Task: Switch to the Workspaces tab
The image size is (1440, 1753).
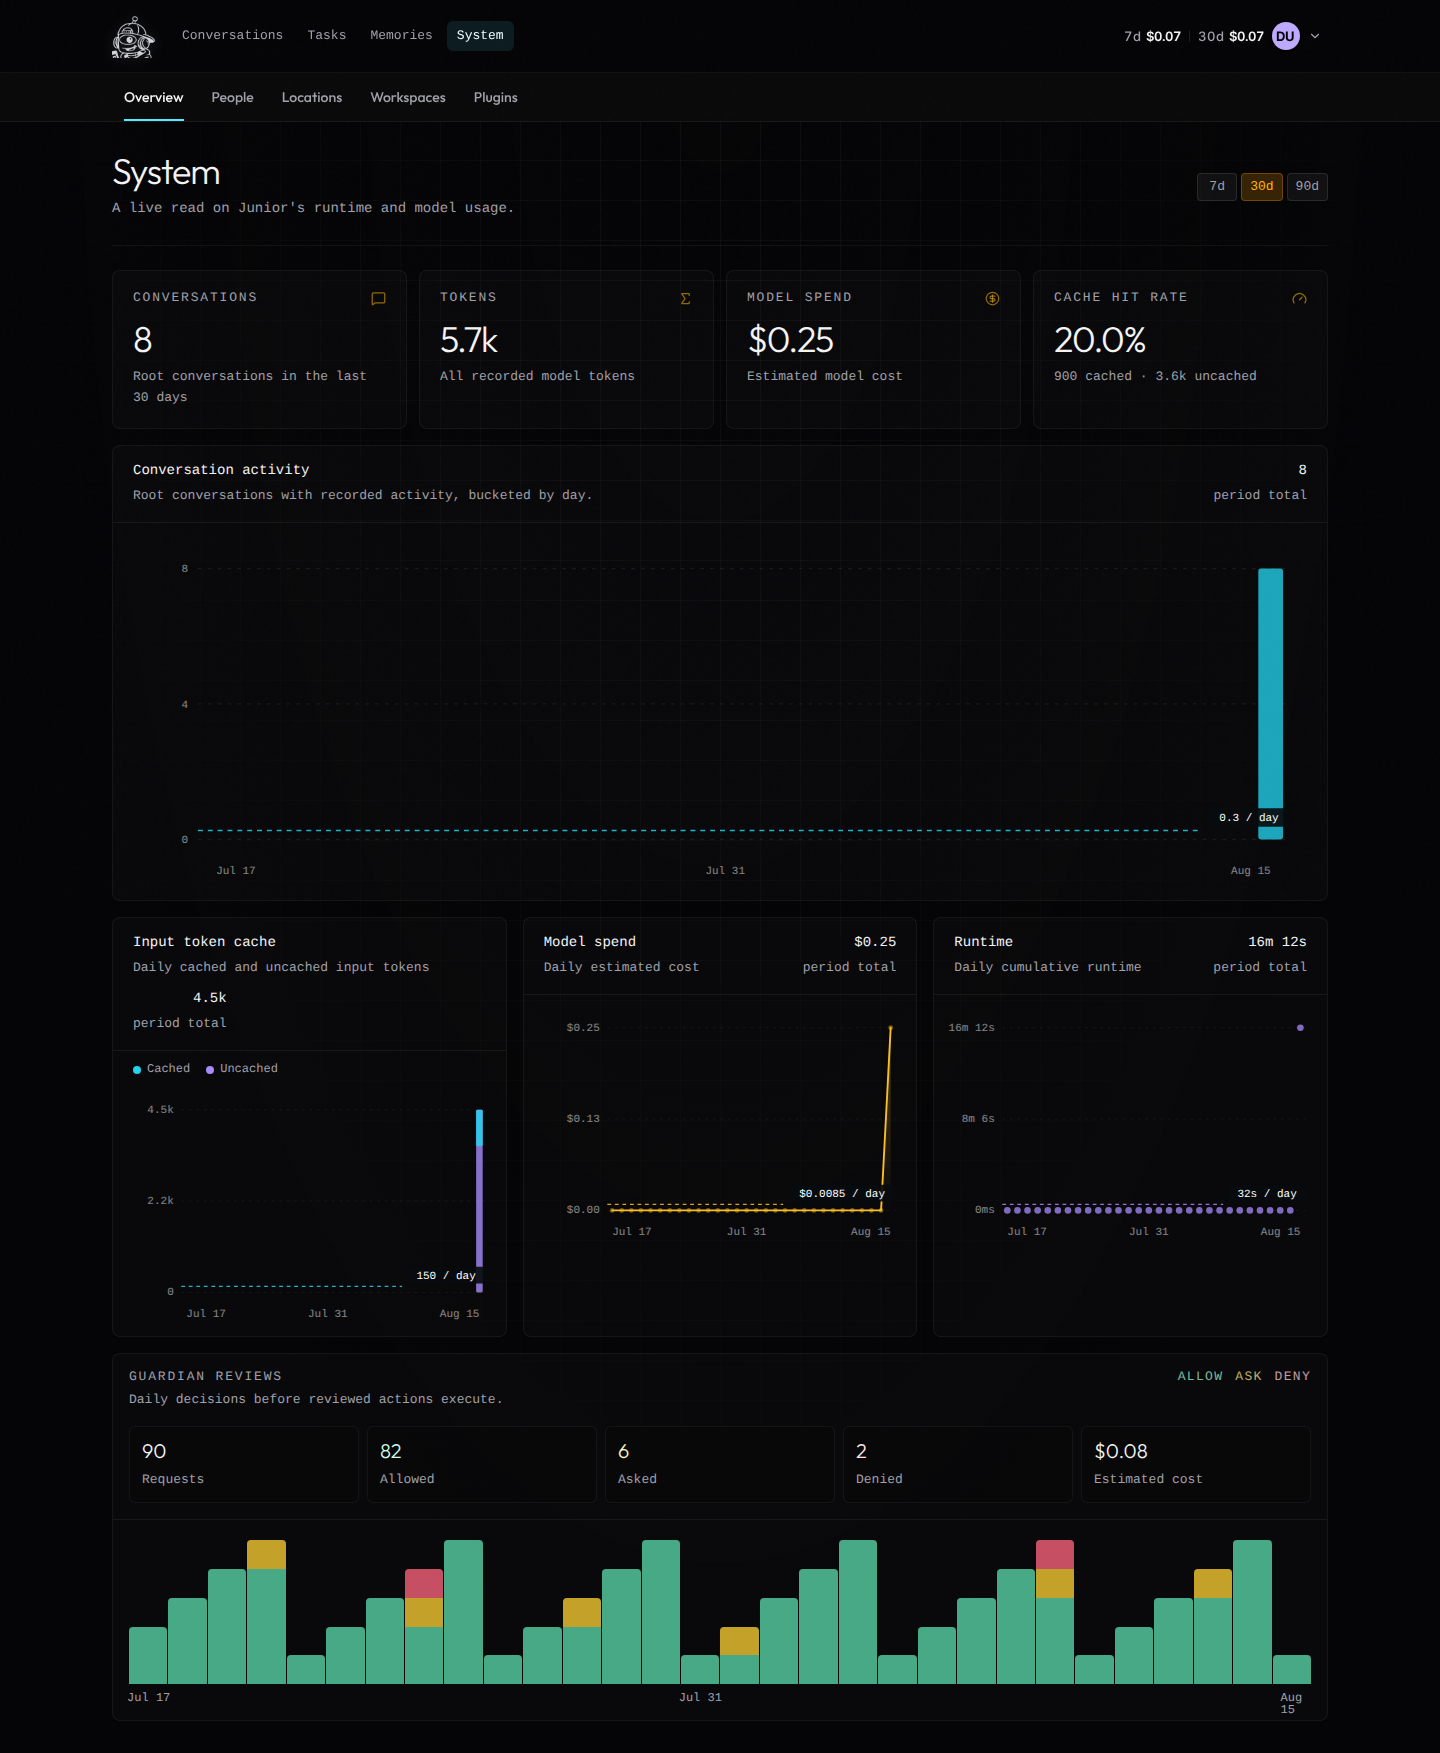Action: pos(408,97)
